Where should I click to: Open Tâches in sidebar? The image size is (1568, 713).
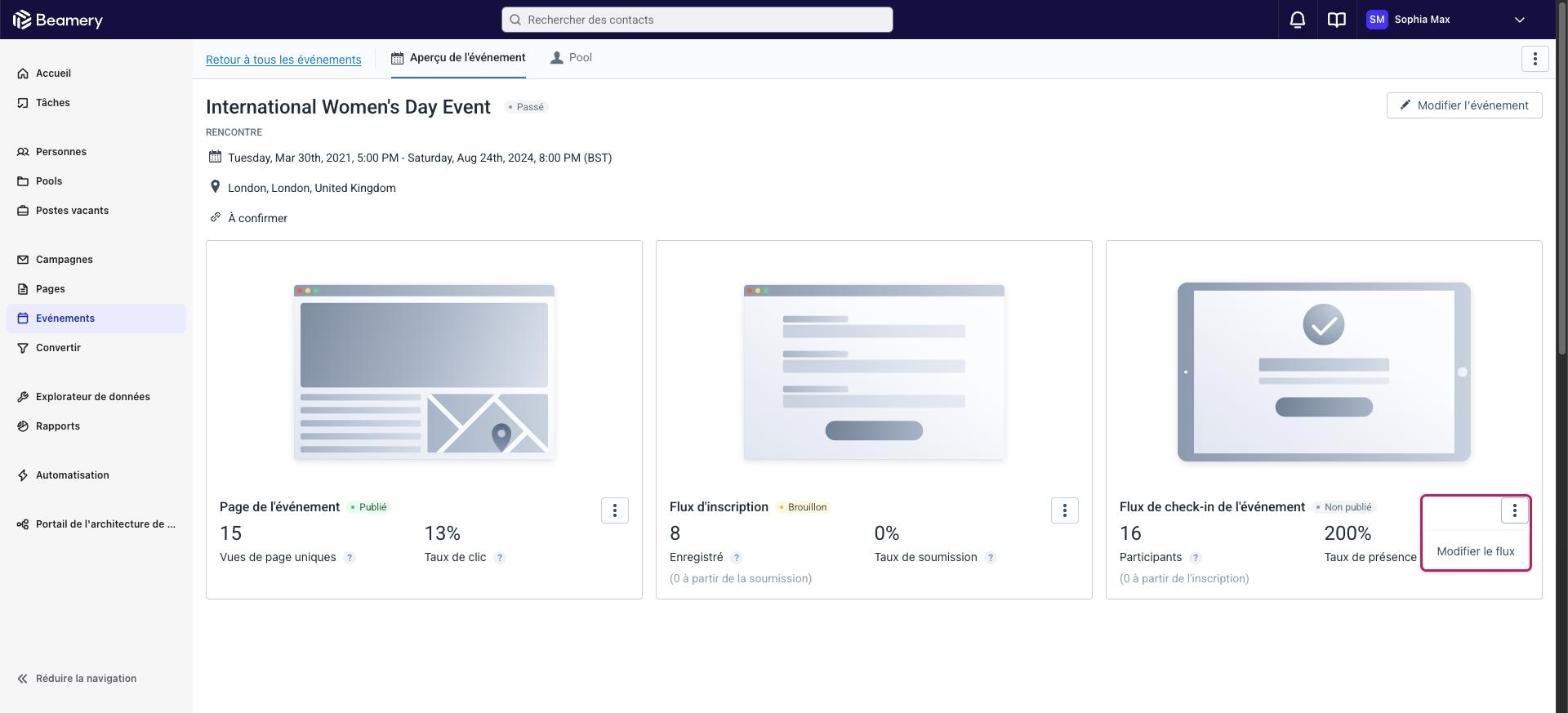pyautogui.click(x=96, y=103)
